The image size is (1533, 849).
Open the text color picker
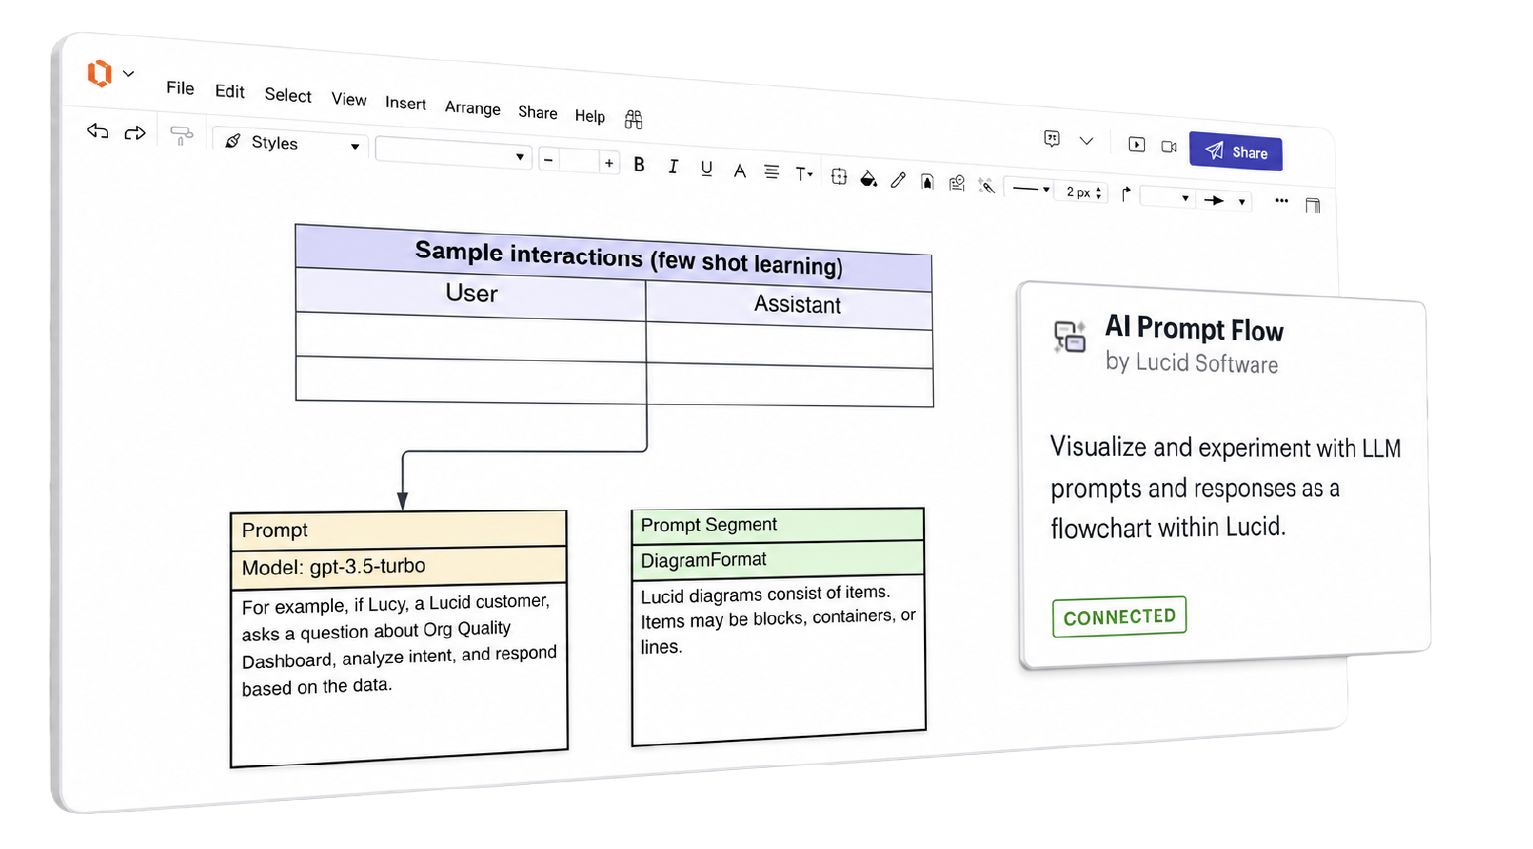[x=740, y=171]
